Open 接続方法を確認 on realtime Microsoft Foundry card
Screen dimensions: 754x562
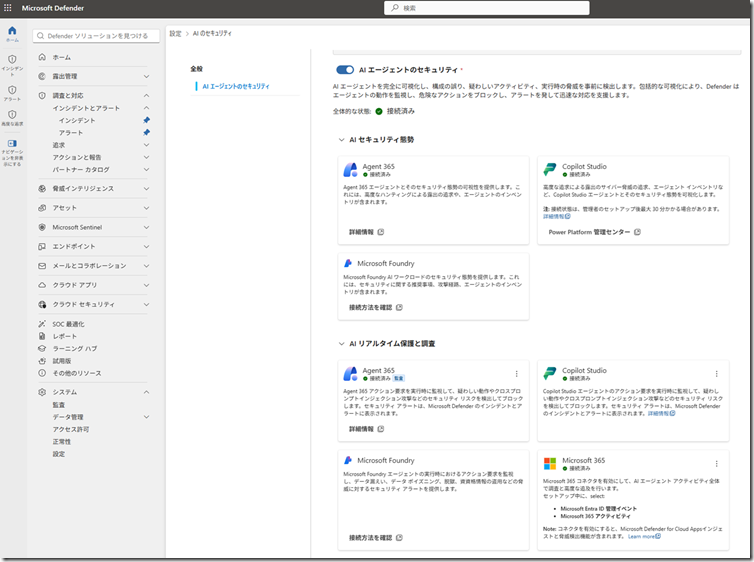(x=376, y=537)
